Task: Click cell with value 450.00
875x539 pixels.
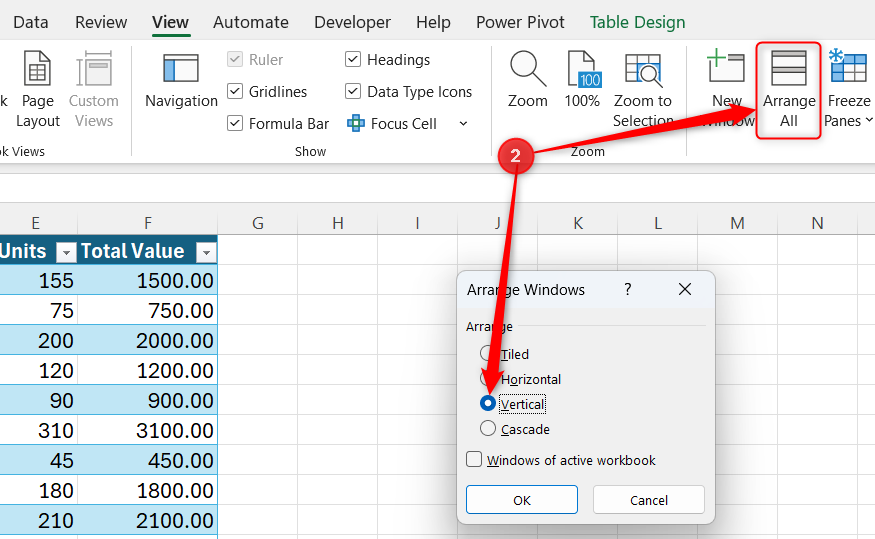Action: [147, 460]
